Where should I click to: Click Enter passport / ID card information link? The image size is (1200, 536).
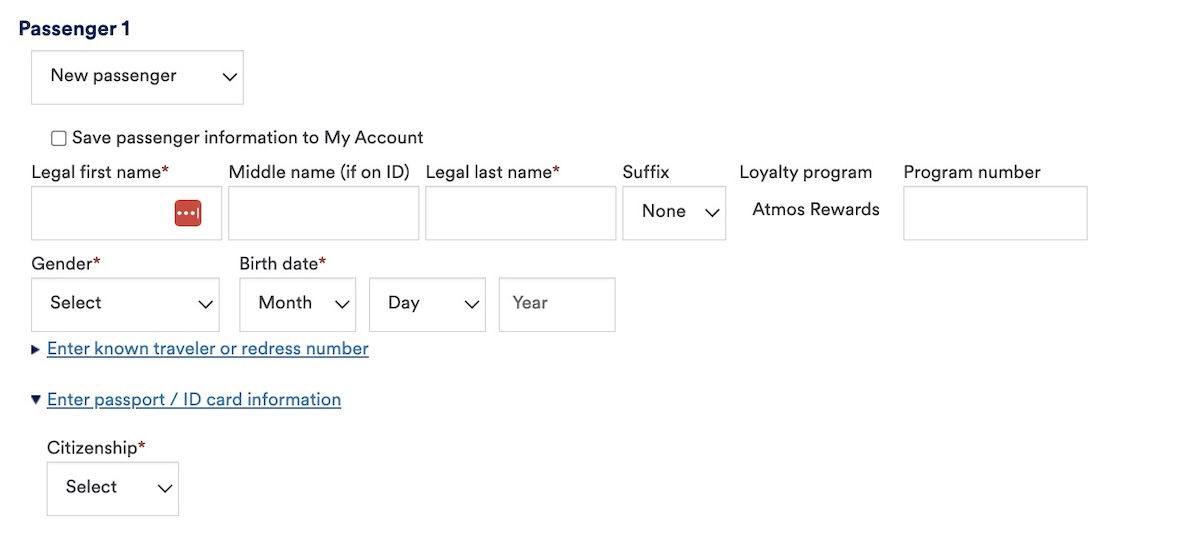point(194,400)
